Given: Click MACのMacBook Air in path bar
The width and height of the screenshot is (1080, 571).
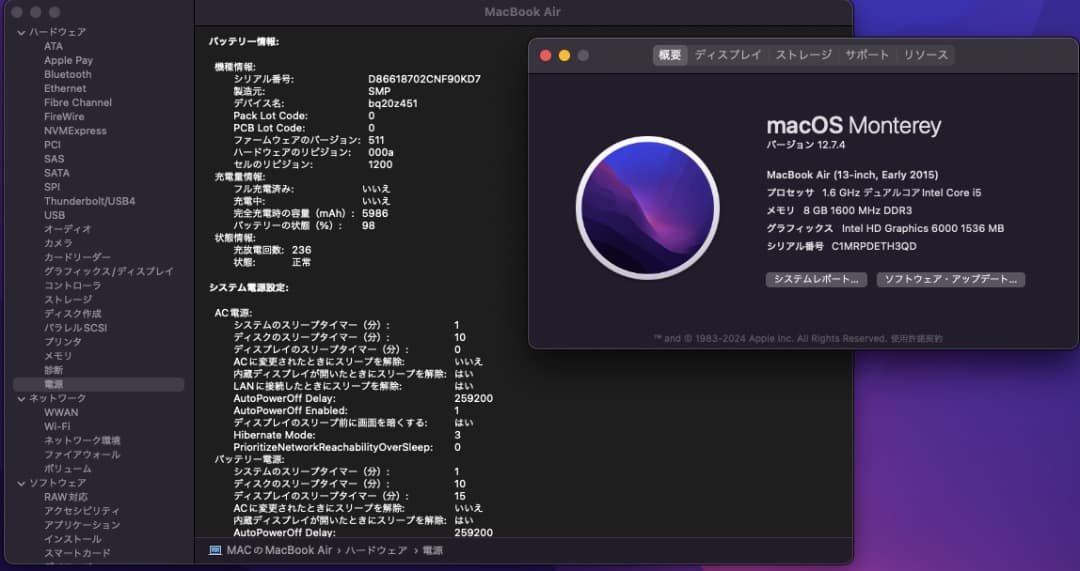Looking at the screenshot, I should [x=280, y=550].
